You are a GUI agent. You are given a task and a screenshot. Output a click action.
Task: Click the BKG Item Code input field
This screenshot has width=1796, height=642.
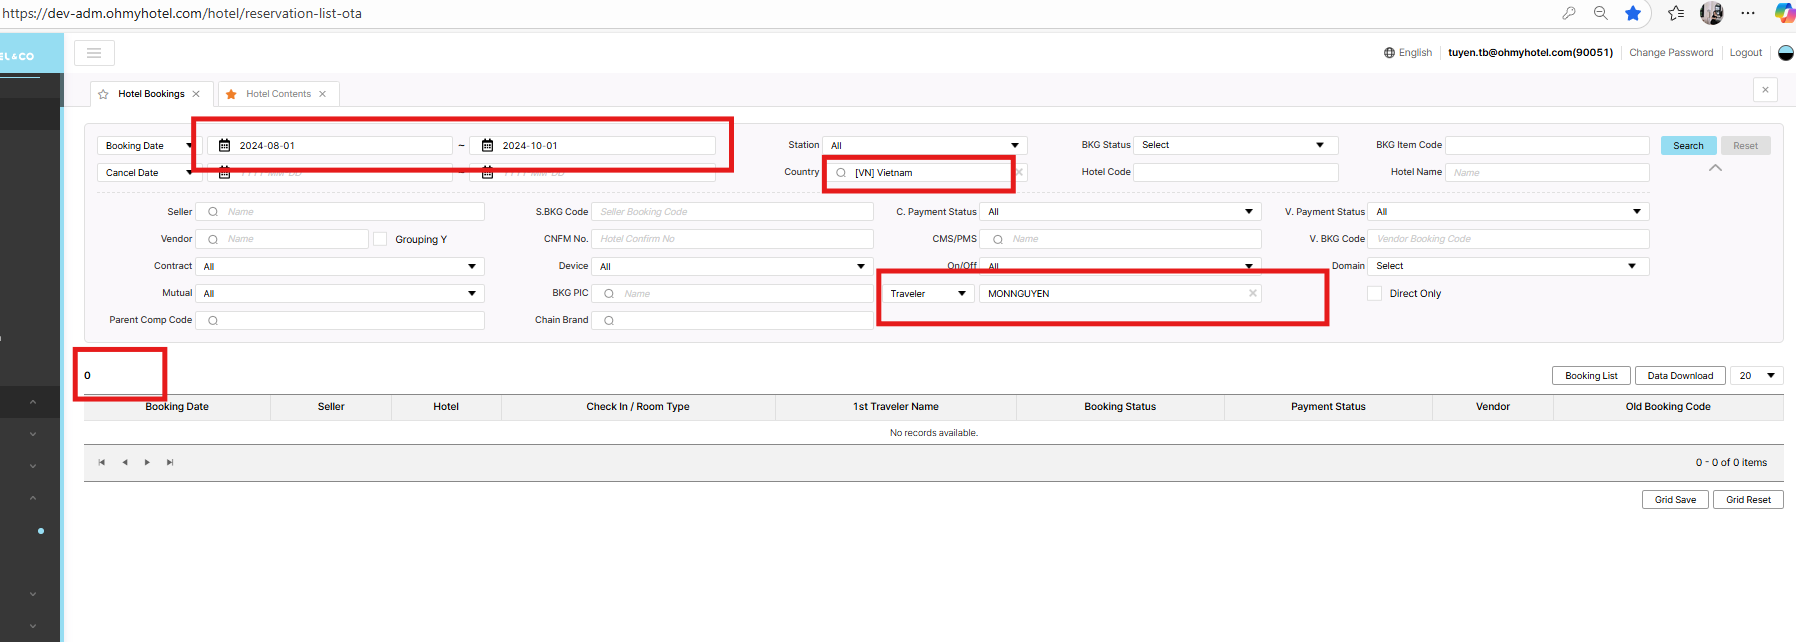(x=1547, y=145)
